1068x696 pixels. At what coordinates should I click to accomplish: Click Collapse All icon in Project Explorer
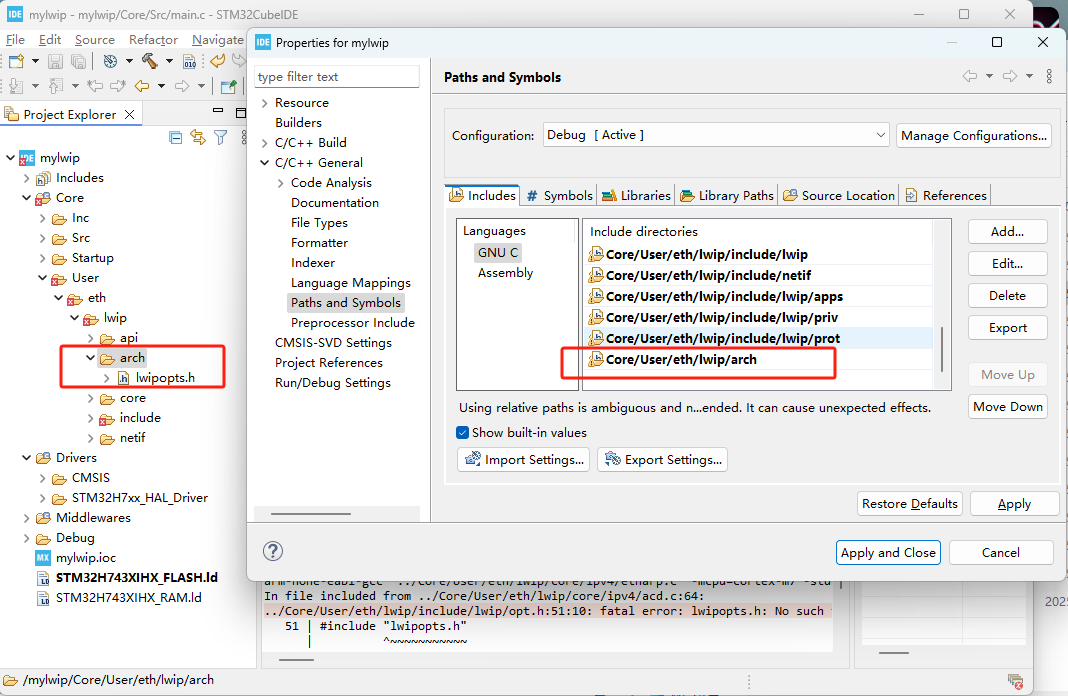[176, 138]
